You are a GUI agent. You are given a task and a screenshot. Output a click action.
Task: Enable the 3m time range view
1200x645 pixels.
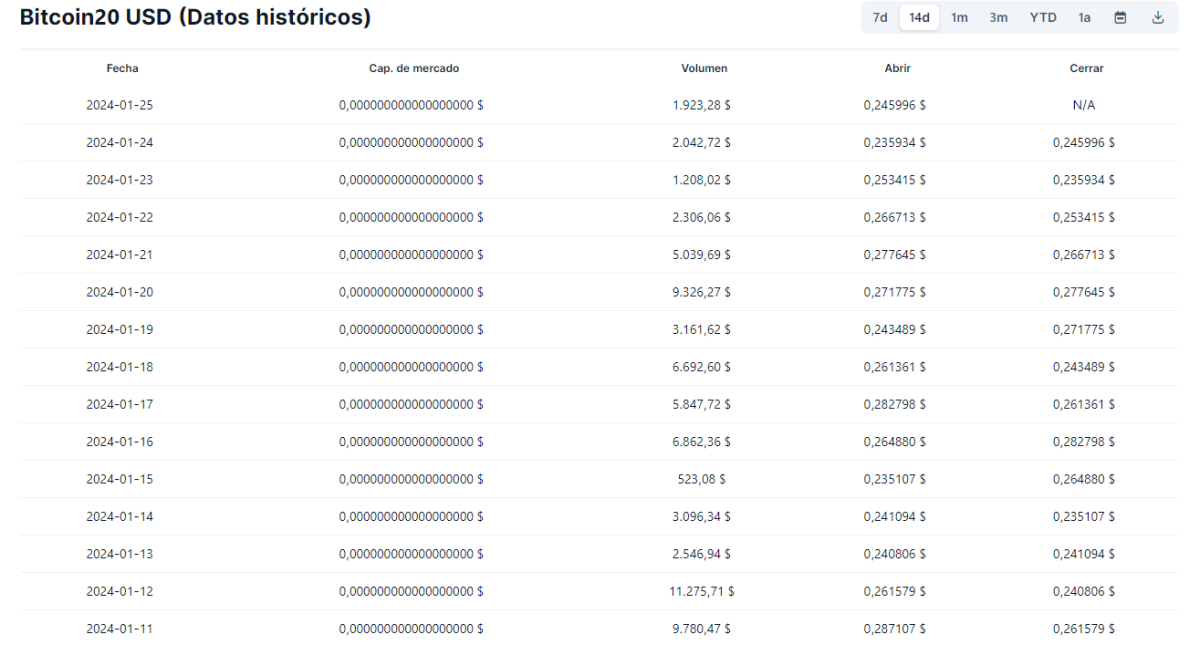coord(997,17)
